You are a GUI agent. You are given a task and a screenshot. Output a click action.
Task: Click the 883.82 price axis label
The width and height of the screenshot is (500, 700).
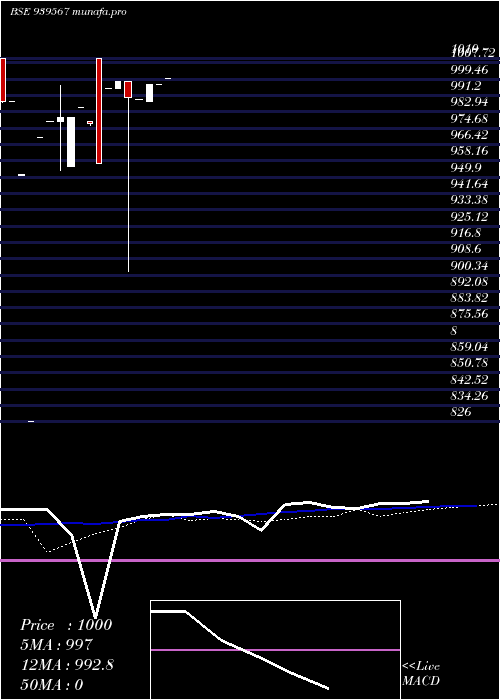(x=469, y=298)
